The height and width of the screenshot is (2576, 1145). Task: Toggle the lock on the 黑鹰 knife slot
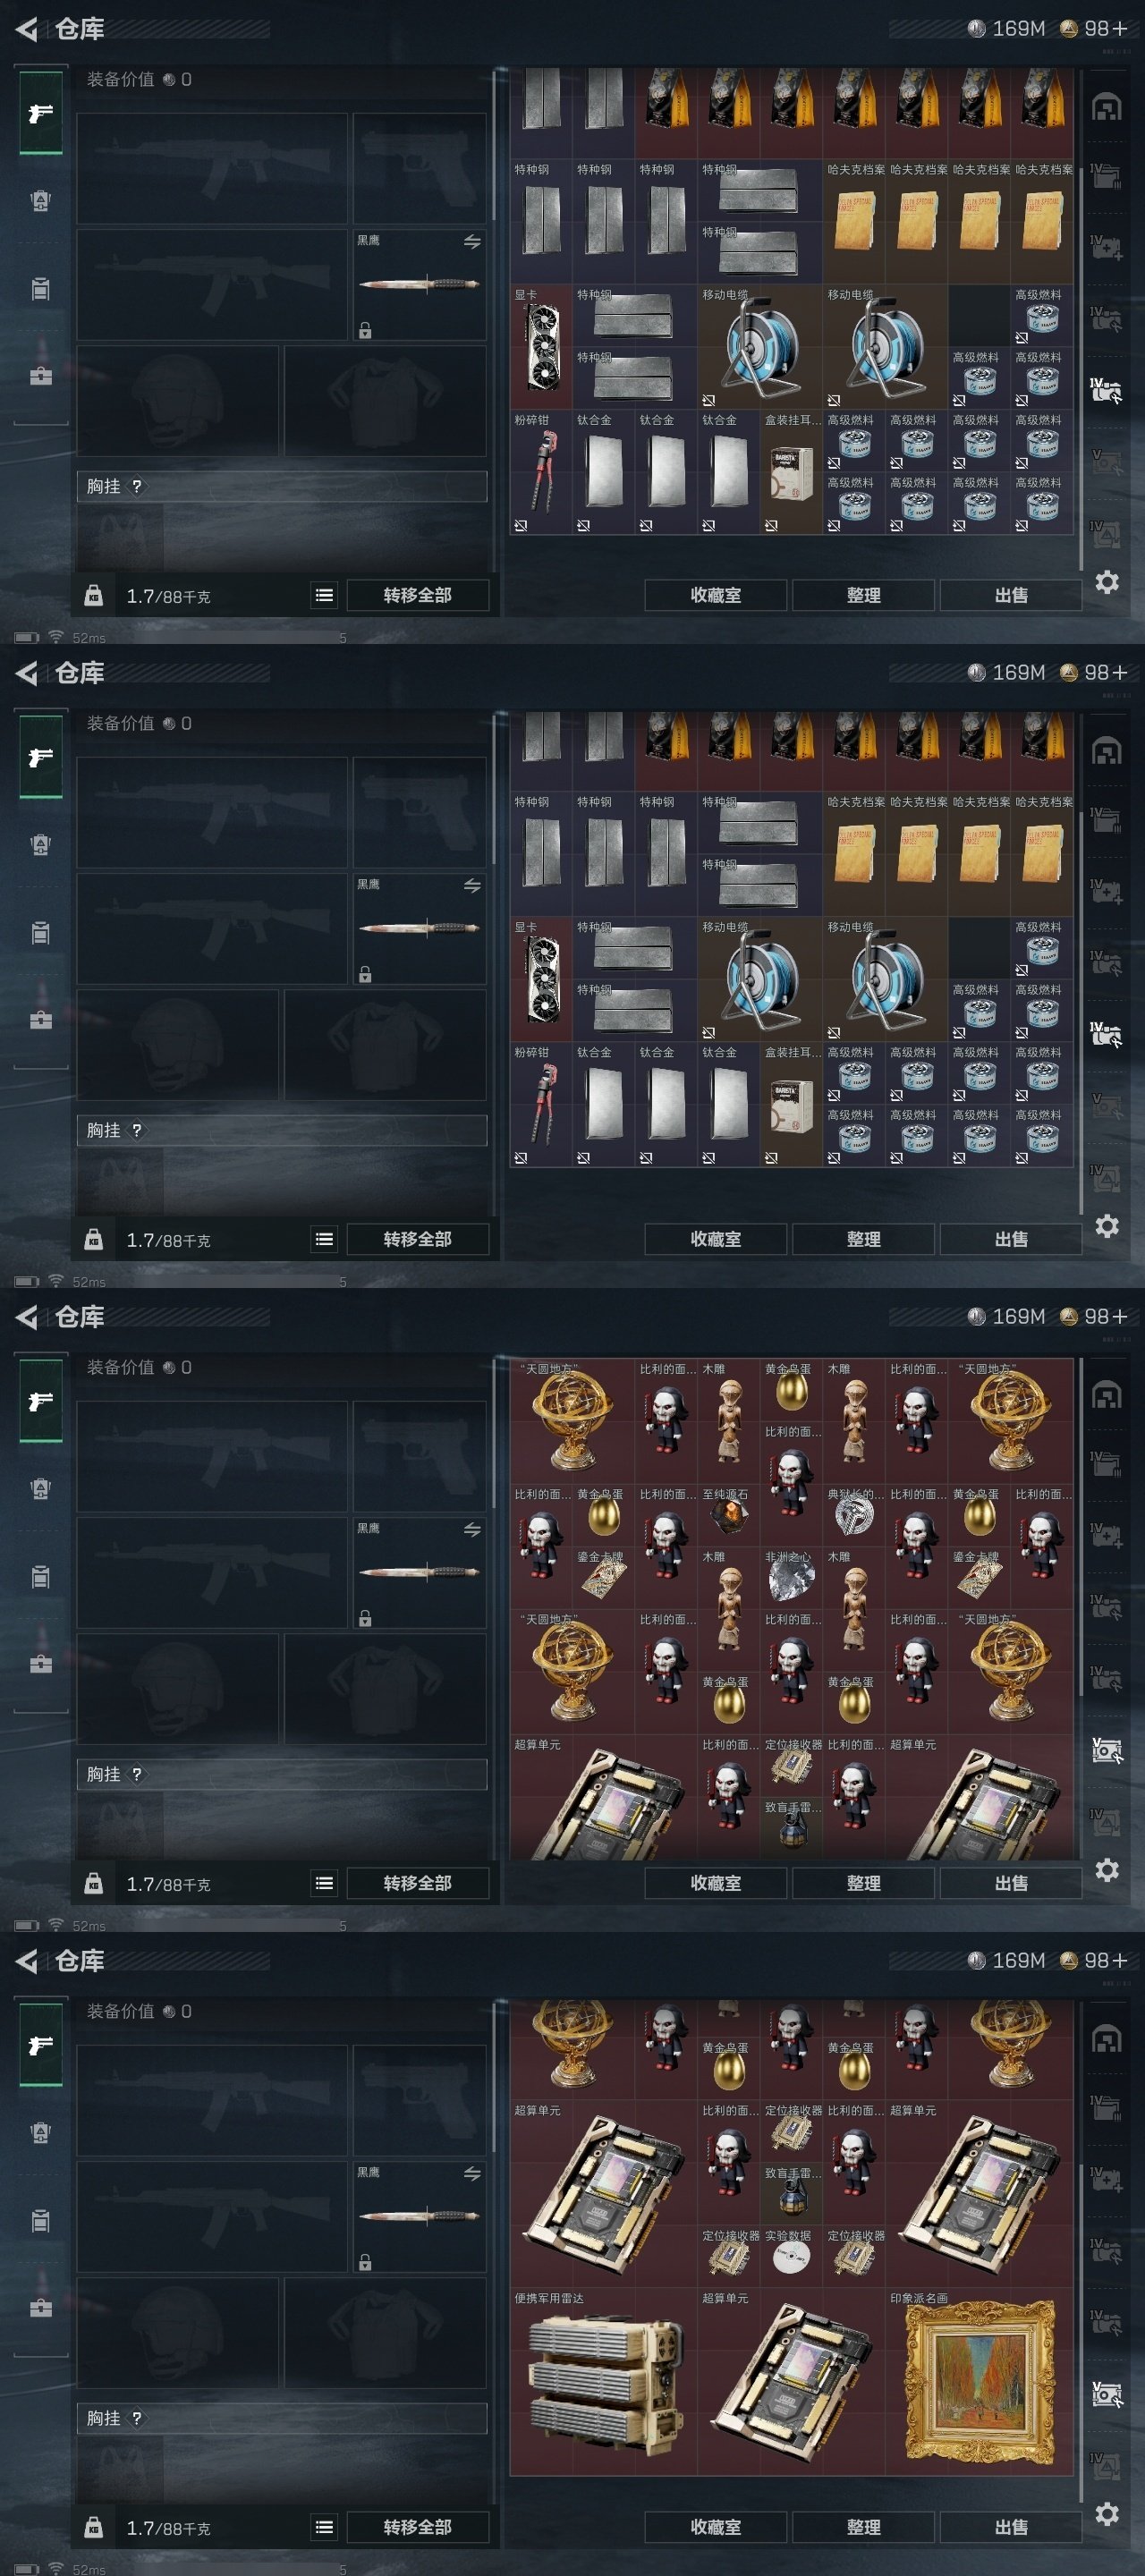click(365, 331)
